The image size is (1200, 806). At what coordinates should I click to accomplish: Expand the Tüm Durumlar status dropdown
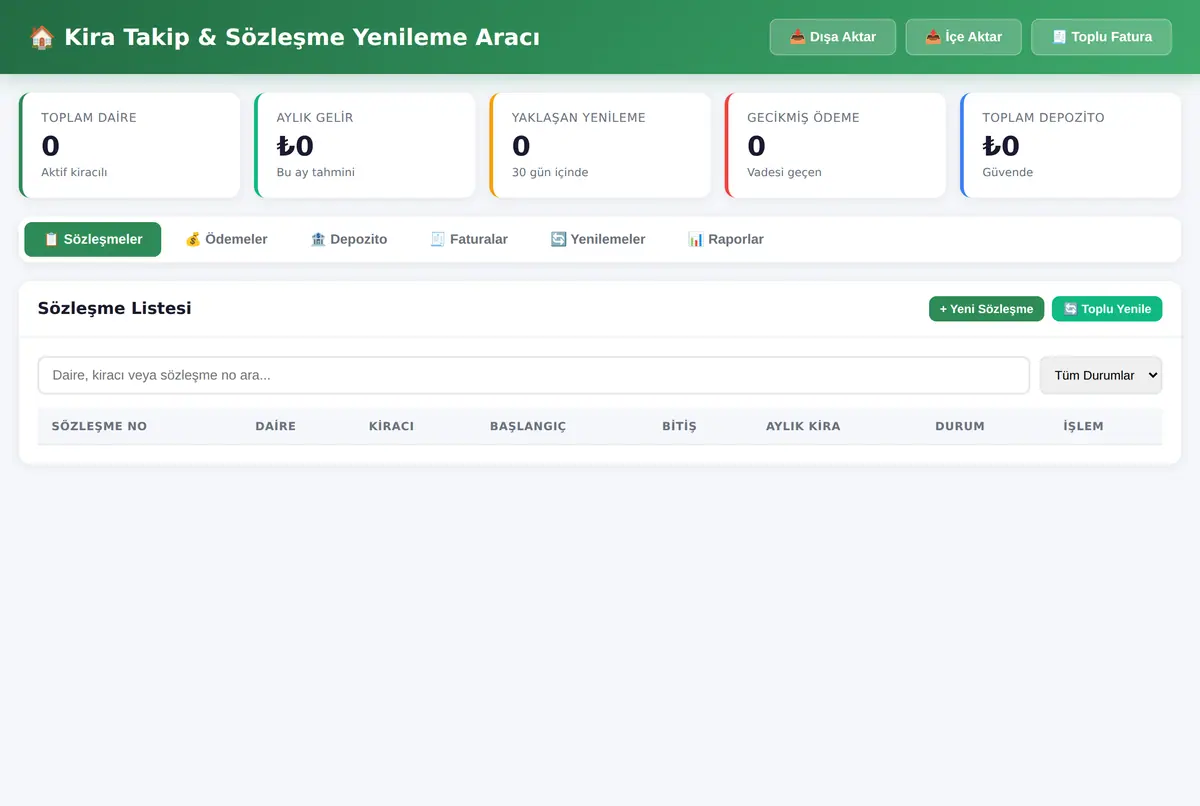pyautogui.click(x=1101, y=375)
